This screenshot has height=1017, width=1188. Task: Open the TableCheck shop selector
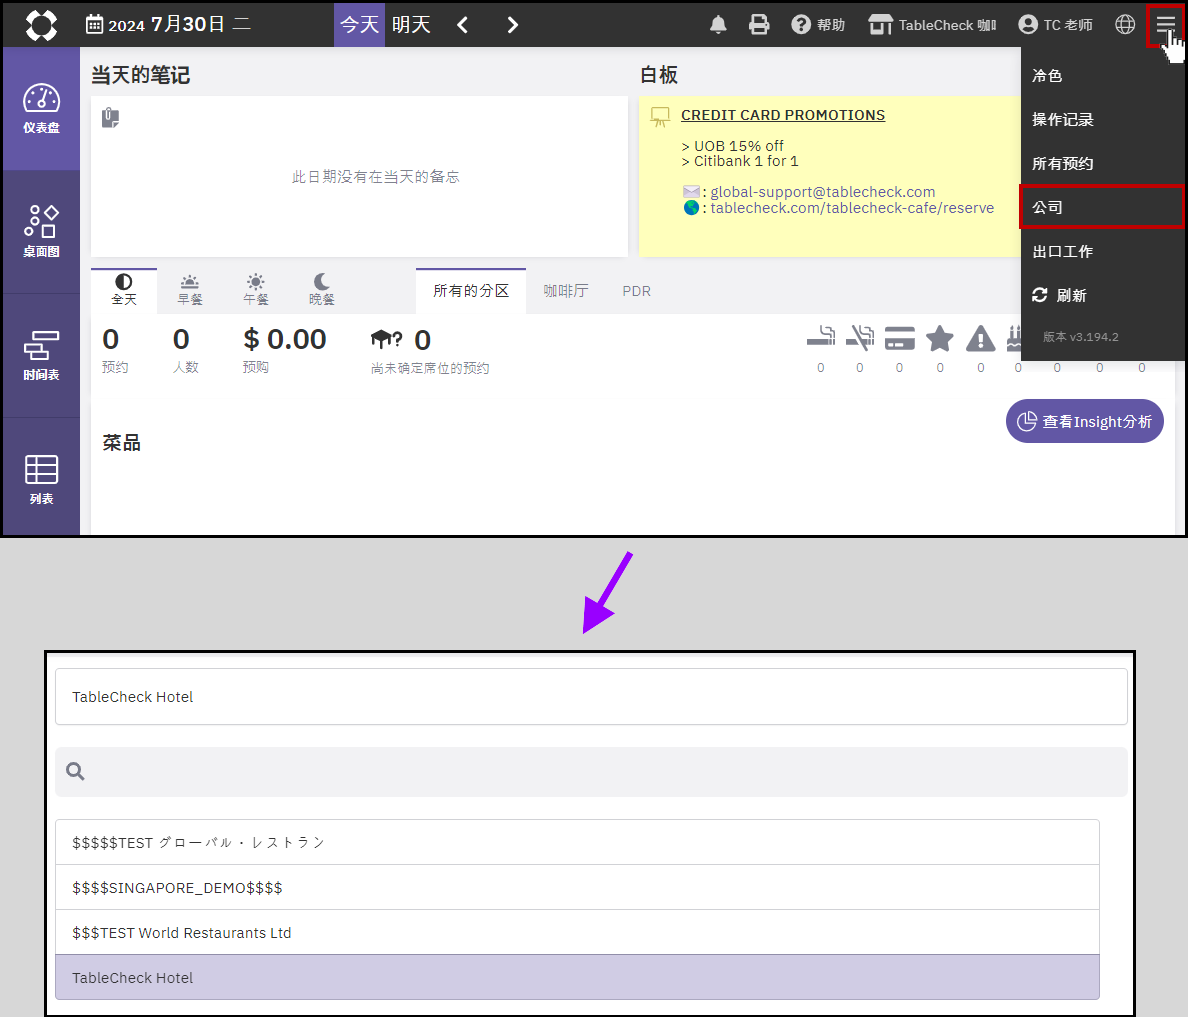[x=932, y=25]
